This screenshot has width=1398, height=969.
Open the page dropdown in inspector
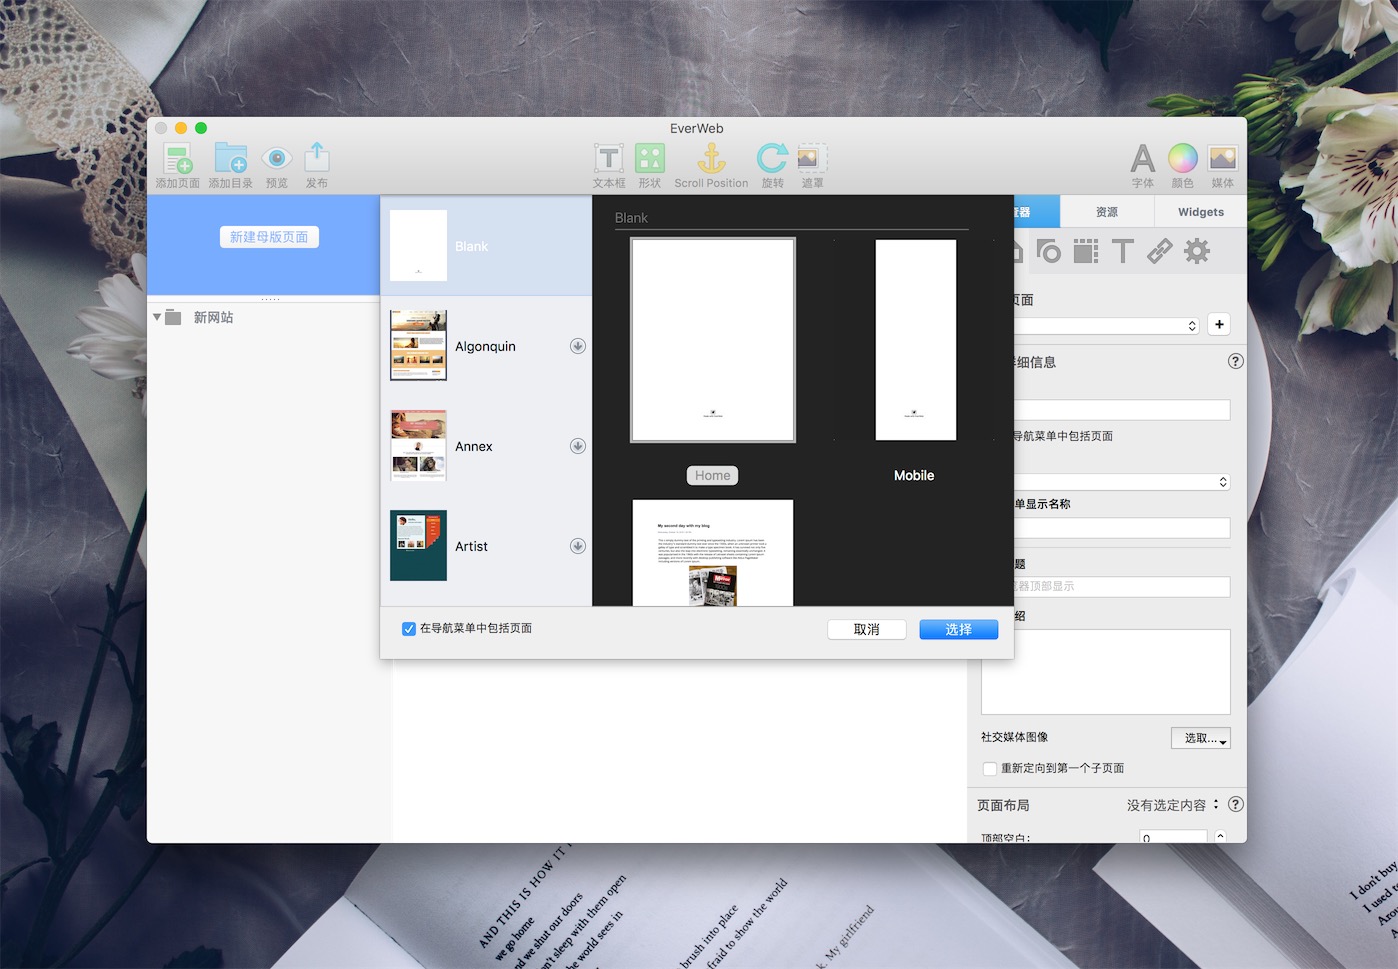click(1107, 326)
